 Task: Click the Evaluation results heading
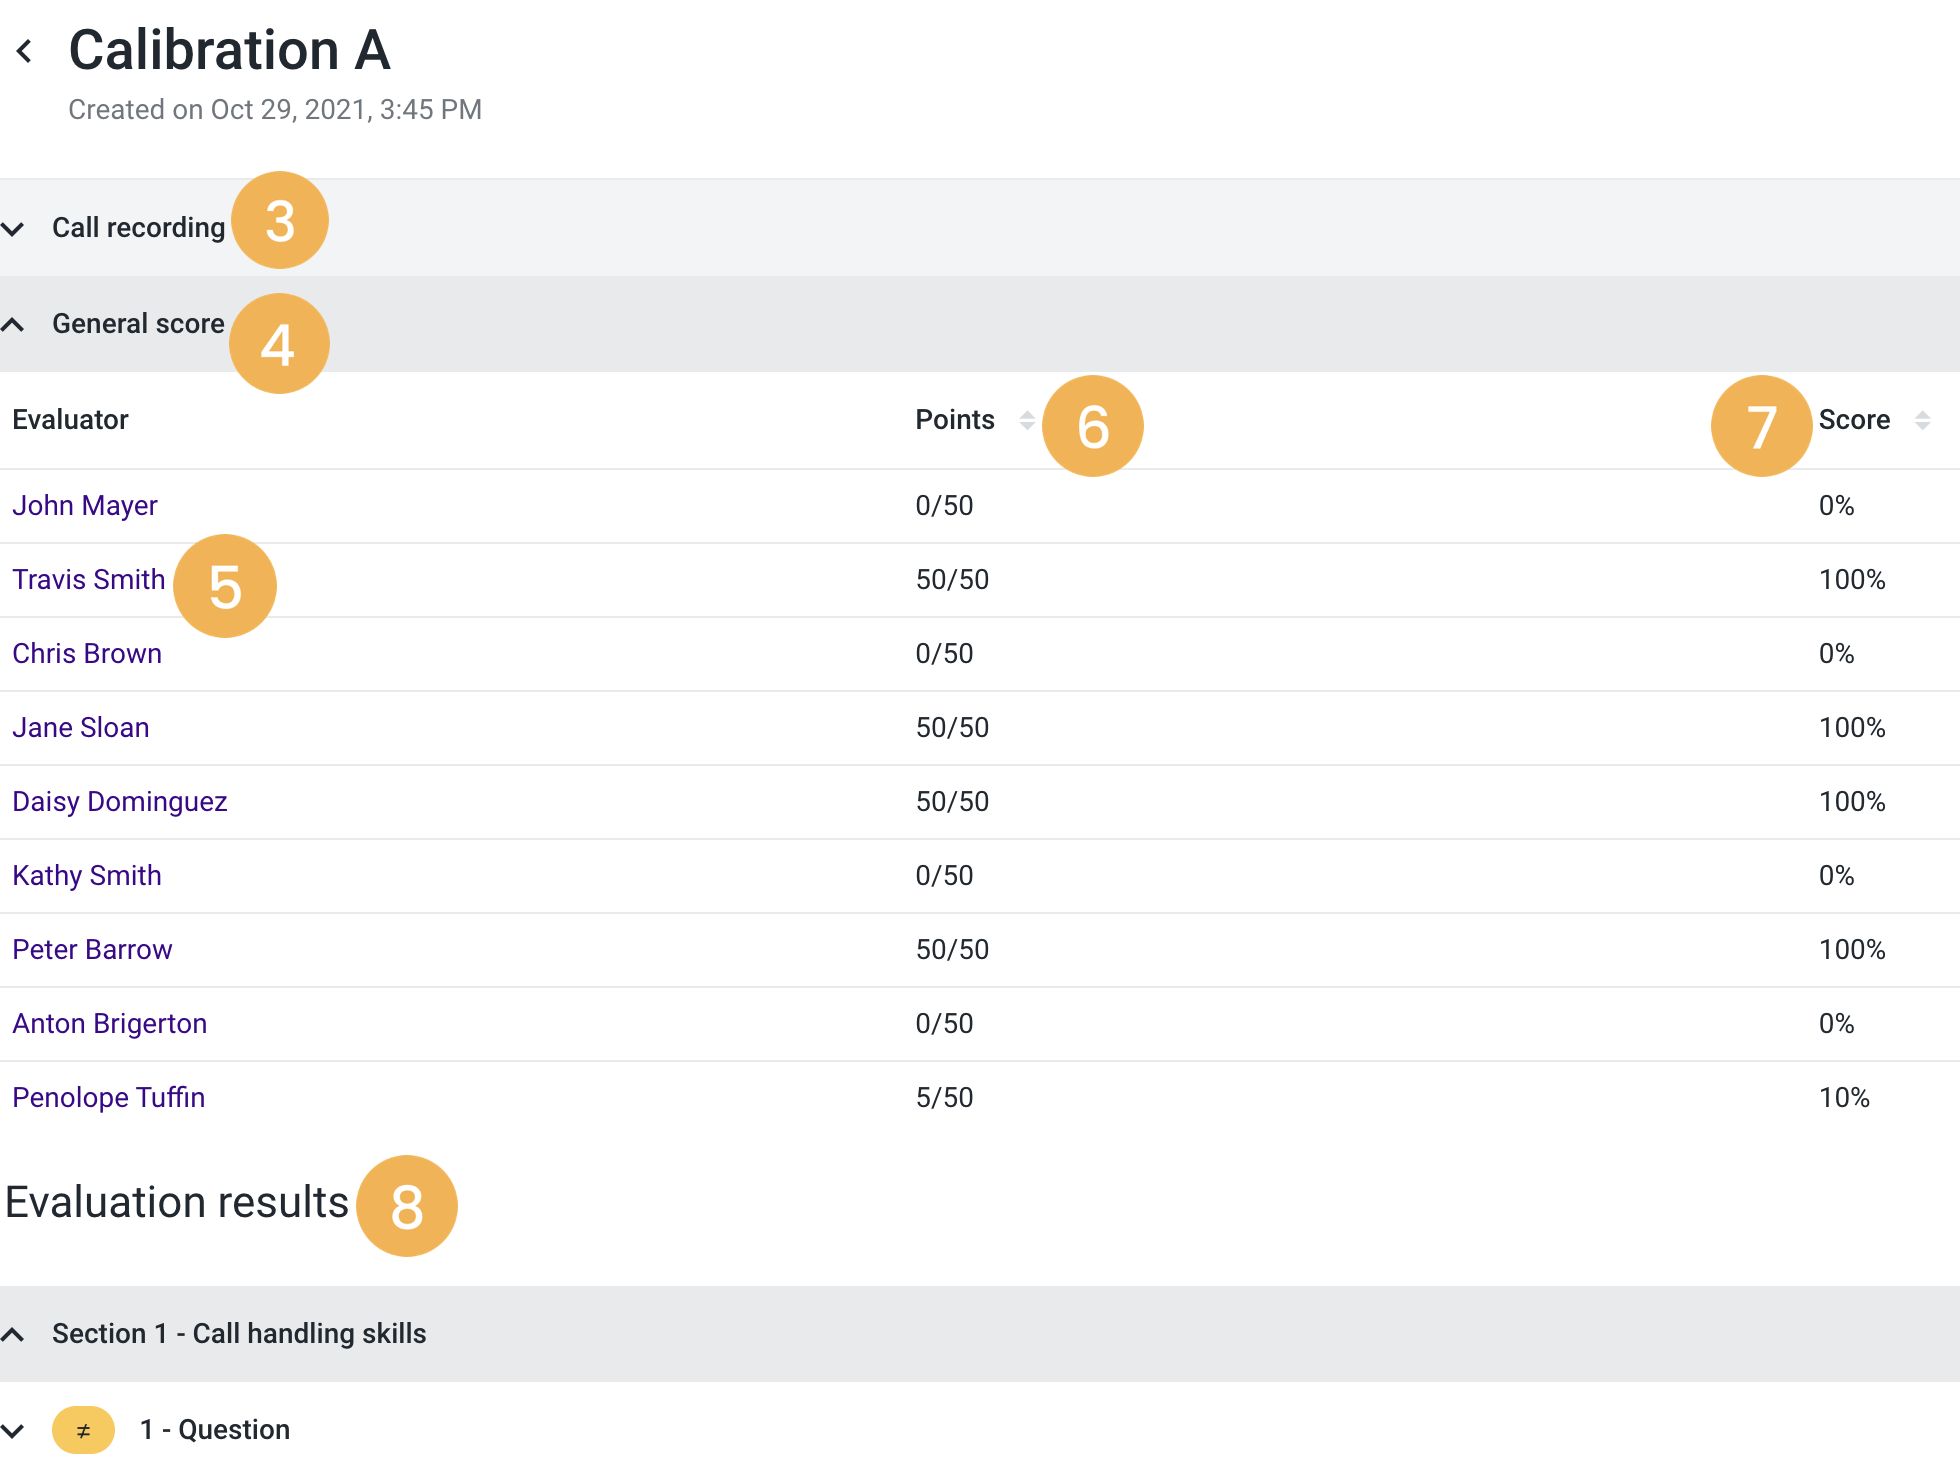(177, 1203)
